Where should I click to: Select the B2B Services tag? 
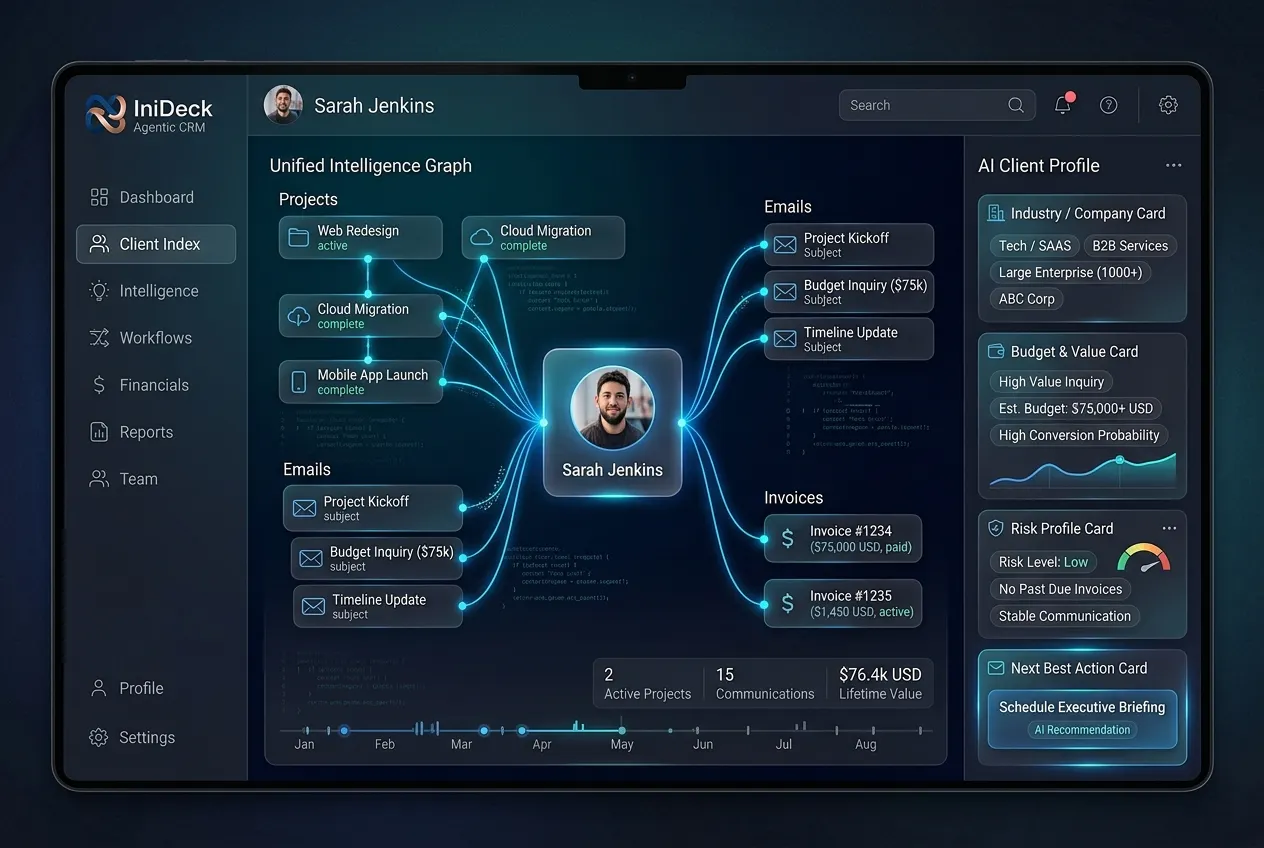[x=1130, y=245]
